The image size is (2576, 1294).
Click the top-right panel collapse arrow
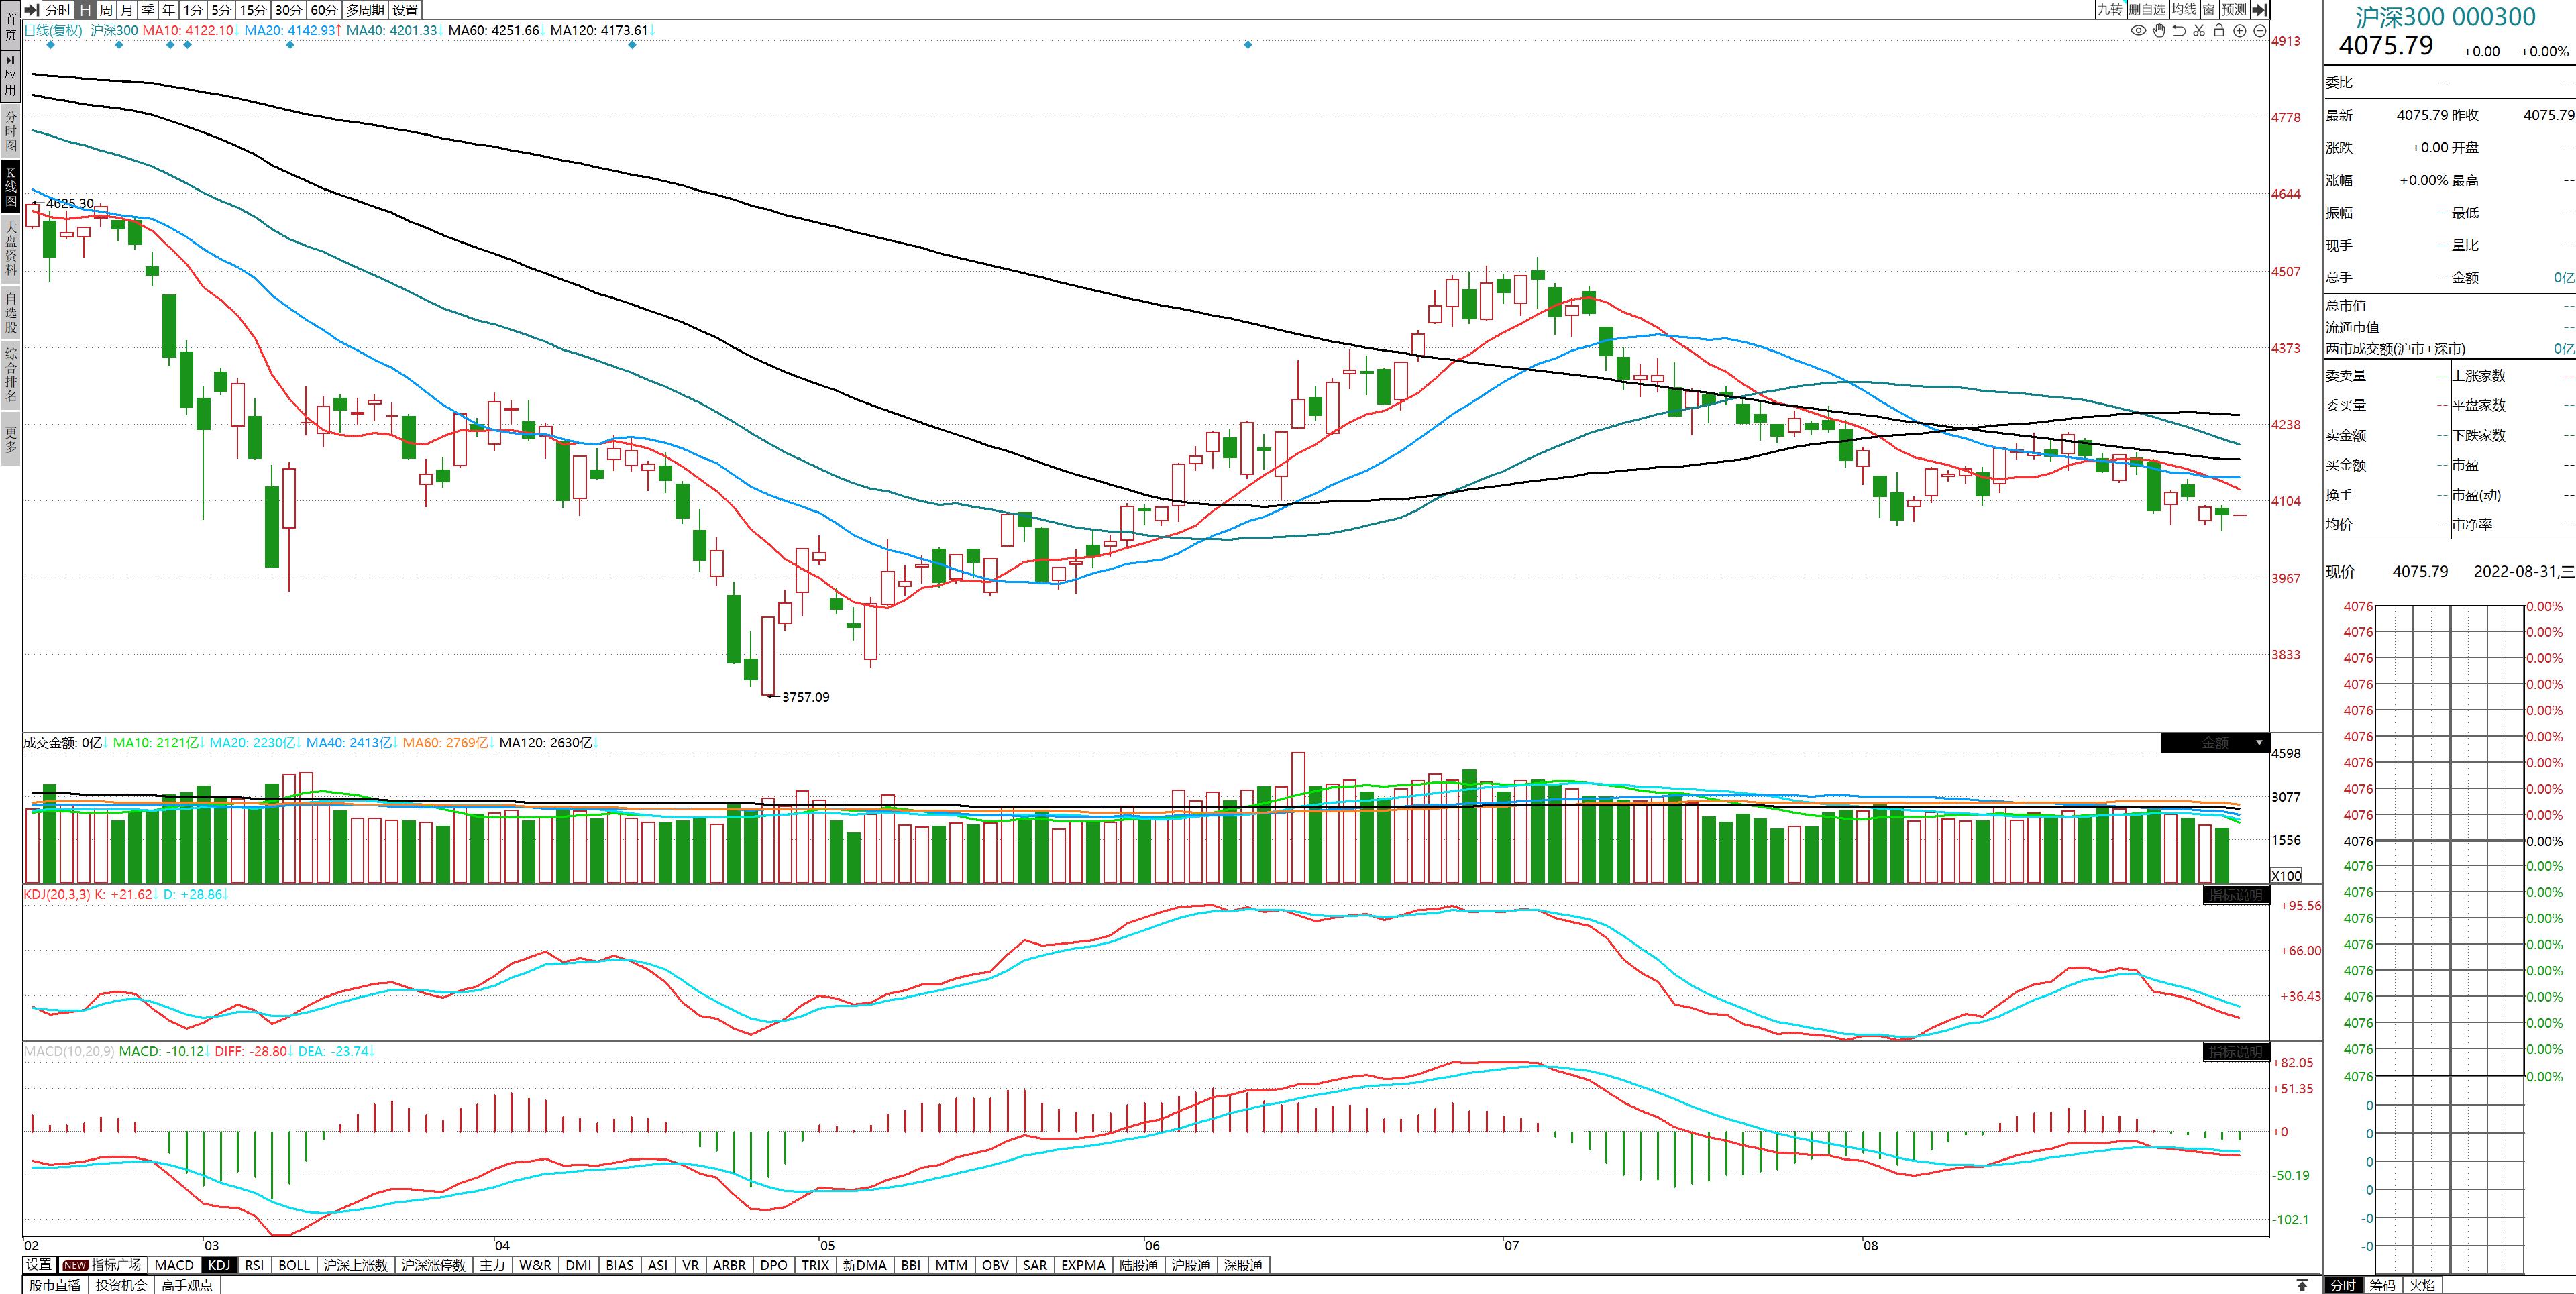[2259, 10]
